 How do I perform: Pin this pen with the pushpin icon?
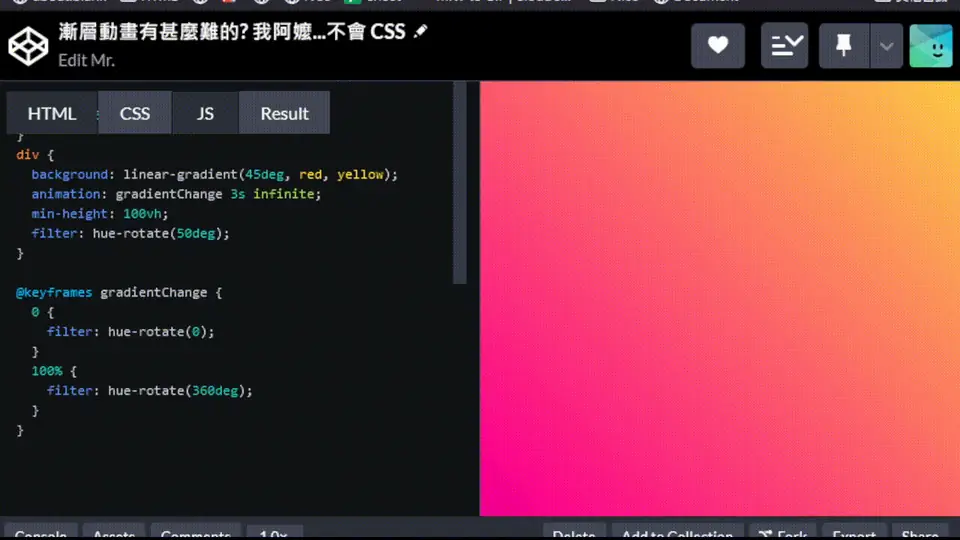tap(844, 45)
